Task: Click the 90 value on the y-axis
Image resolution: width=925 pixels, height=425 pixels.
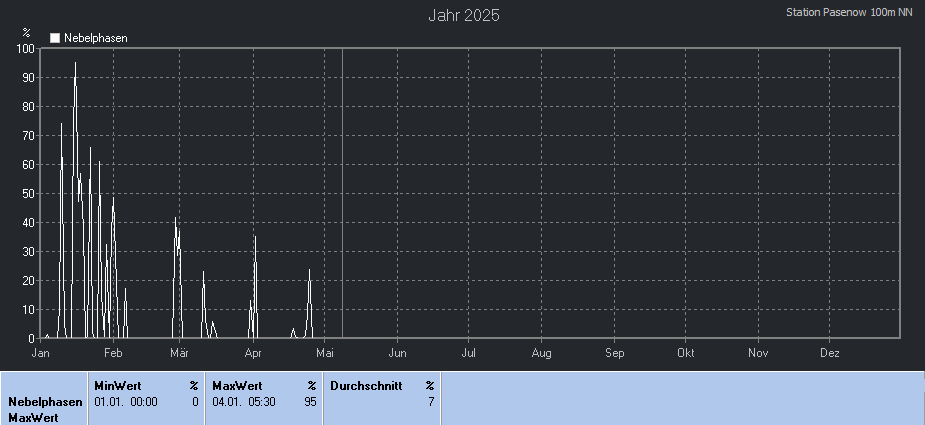Action: [x=29, y=77]
